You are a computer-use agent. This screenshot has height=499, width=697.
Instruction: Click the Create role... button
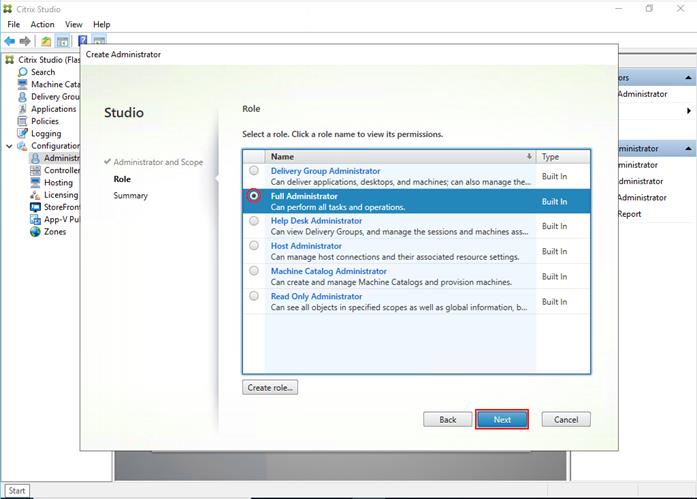pyautogui.click(x=270, y=387)
